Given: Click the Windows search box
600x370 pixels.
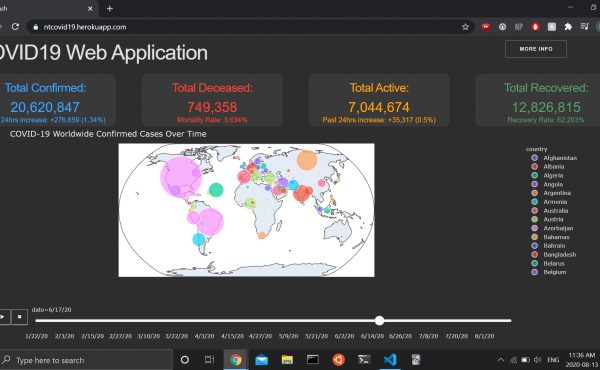Looking at the screenshot, I should [86, 360].
